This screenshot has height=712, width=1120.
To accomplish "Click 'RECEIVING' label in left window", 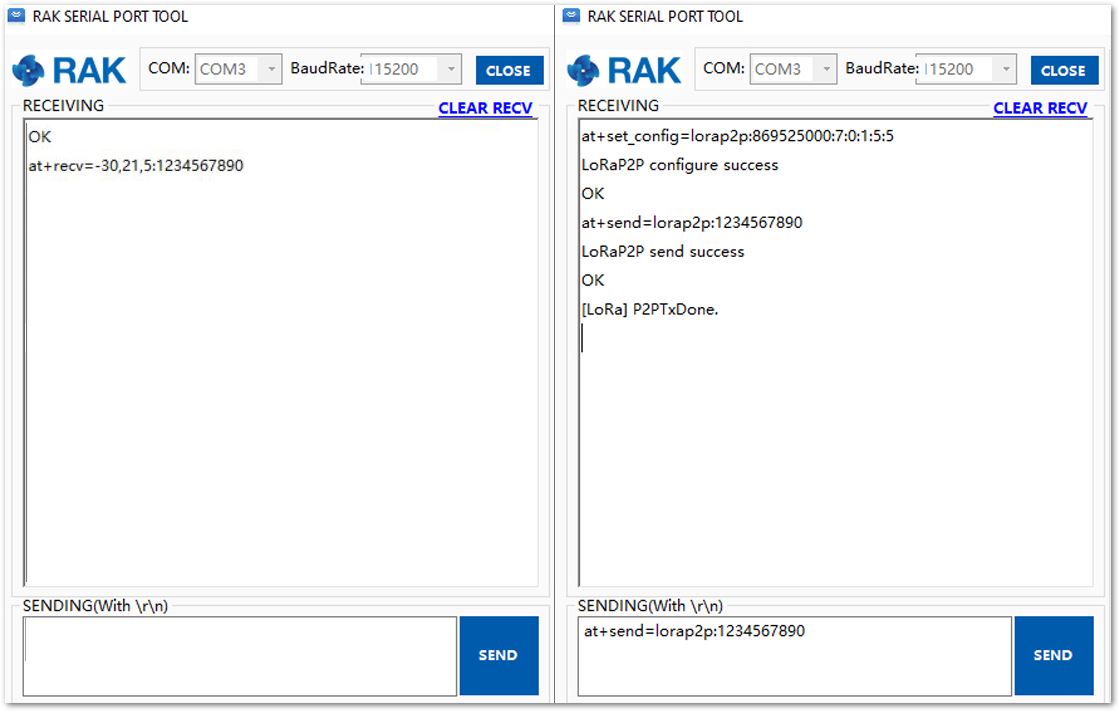I will tap(64, 106).
